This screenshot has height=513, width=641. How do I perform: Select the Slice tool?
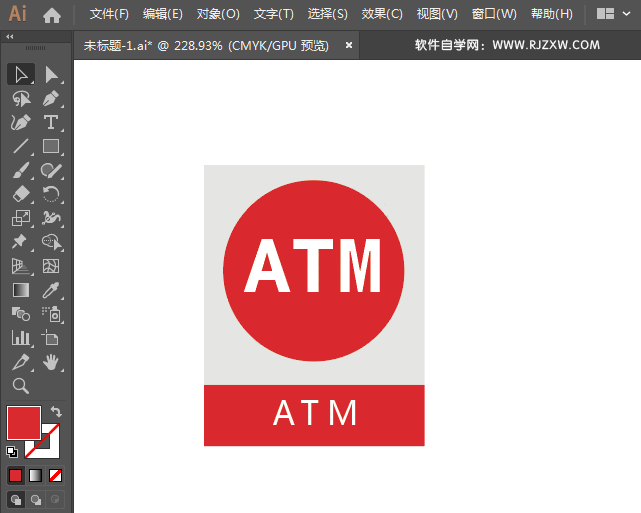(21, 362)
